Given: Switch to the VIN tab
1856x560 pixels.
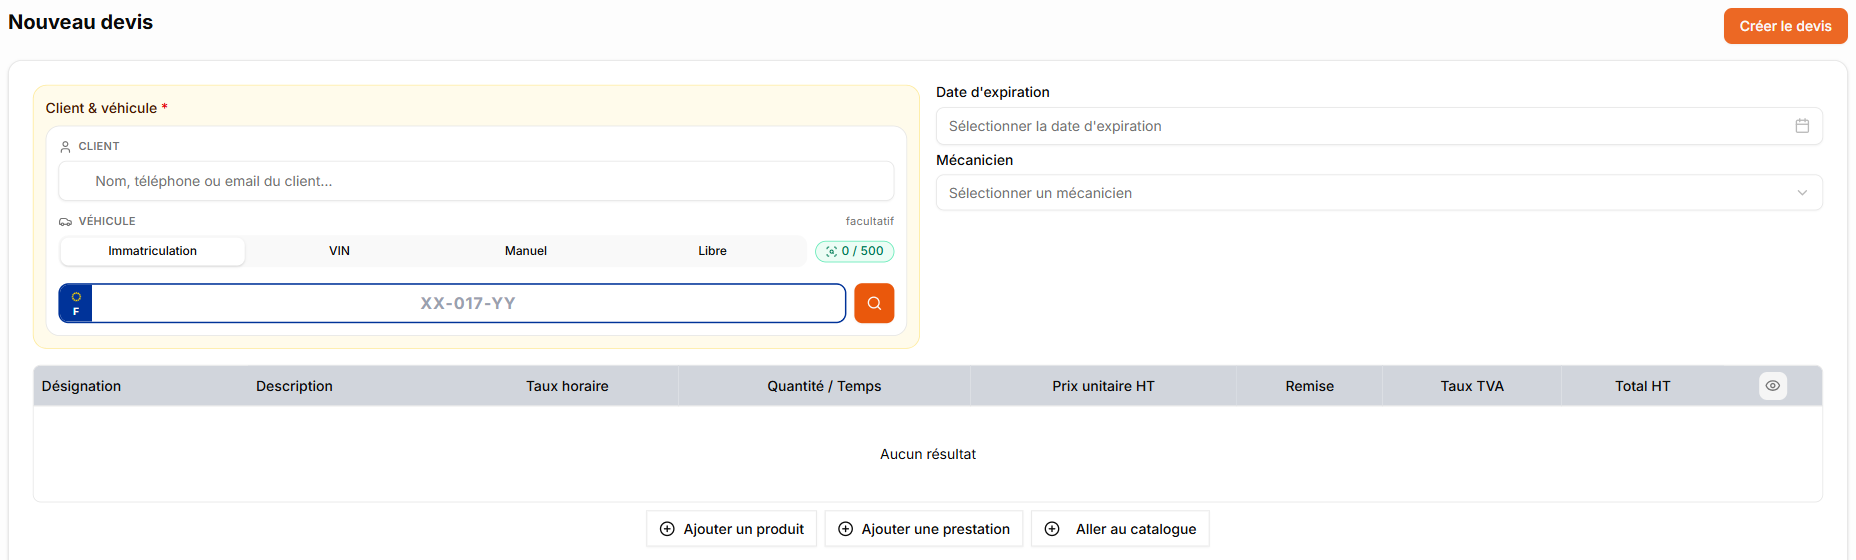Looking at the screenshot, I should coord(339,251).
